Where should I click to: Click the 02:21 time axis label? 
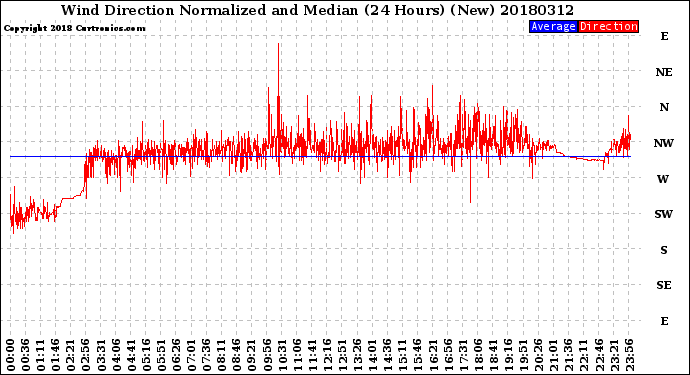[71, 355]
